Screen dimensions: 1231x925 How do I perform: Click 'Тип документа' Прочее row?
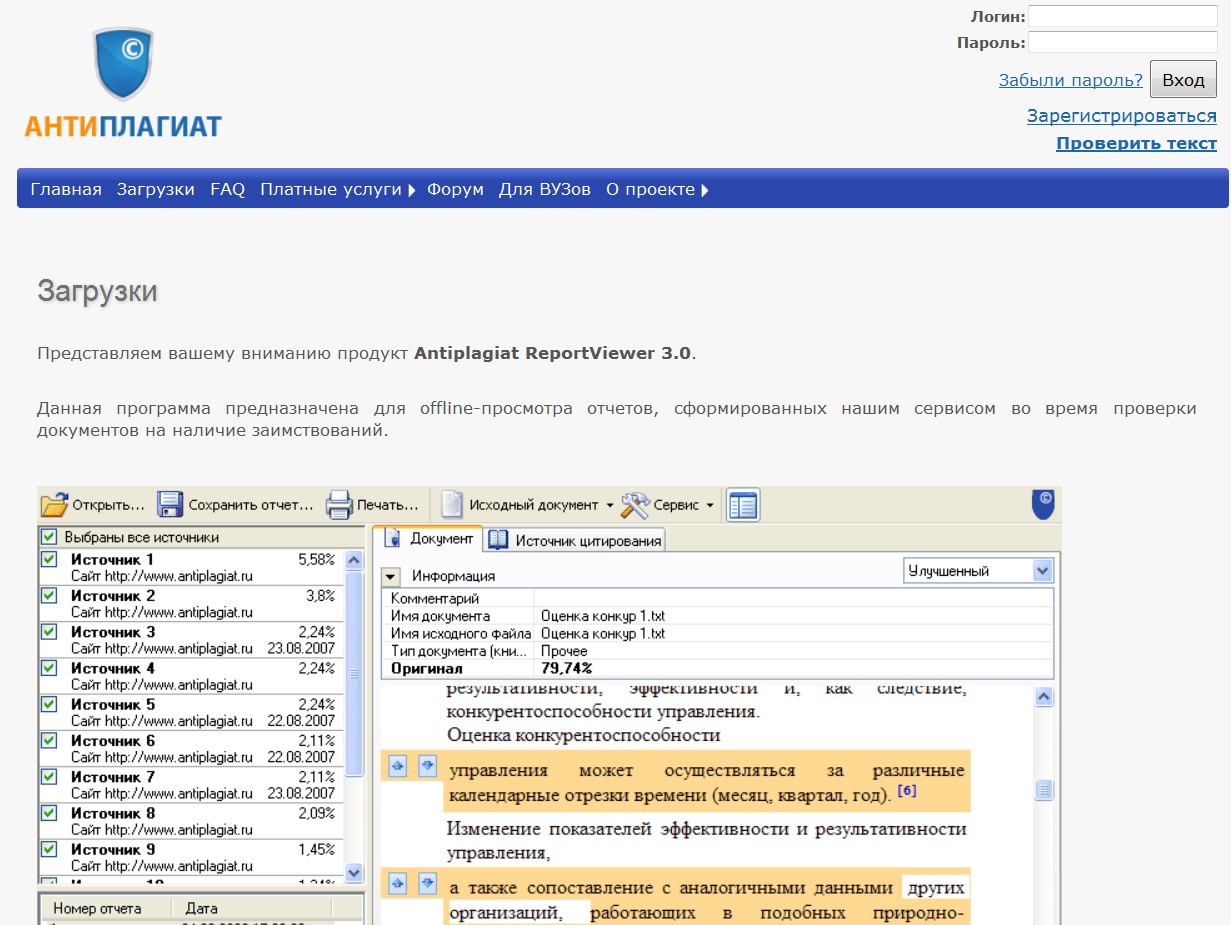coord(717,651)
